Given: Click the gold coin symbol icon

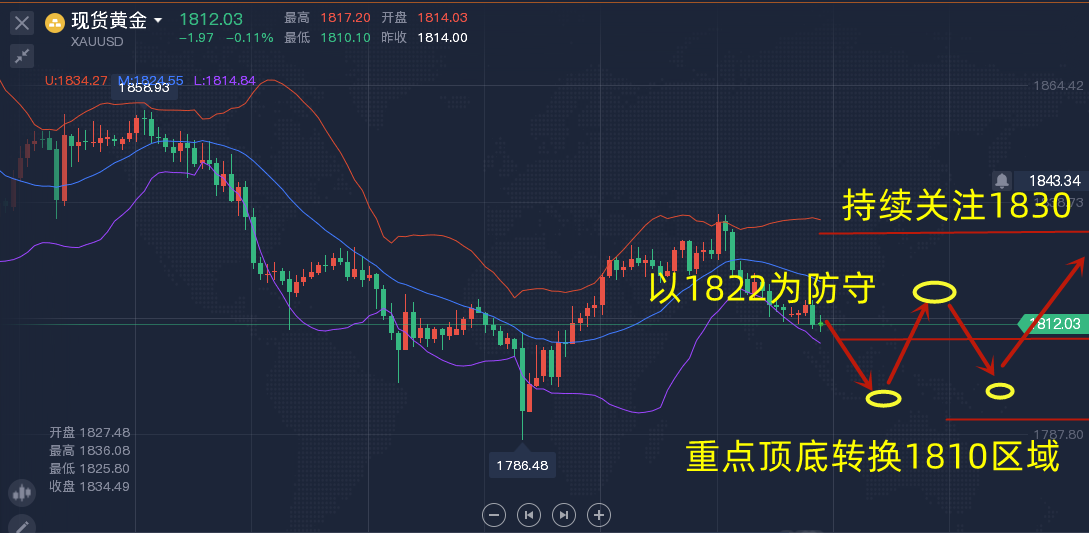Looking at the screenshot, I should coord(55,23).
